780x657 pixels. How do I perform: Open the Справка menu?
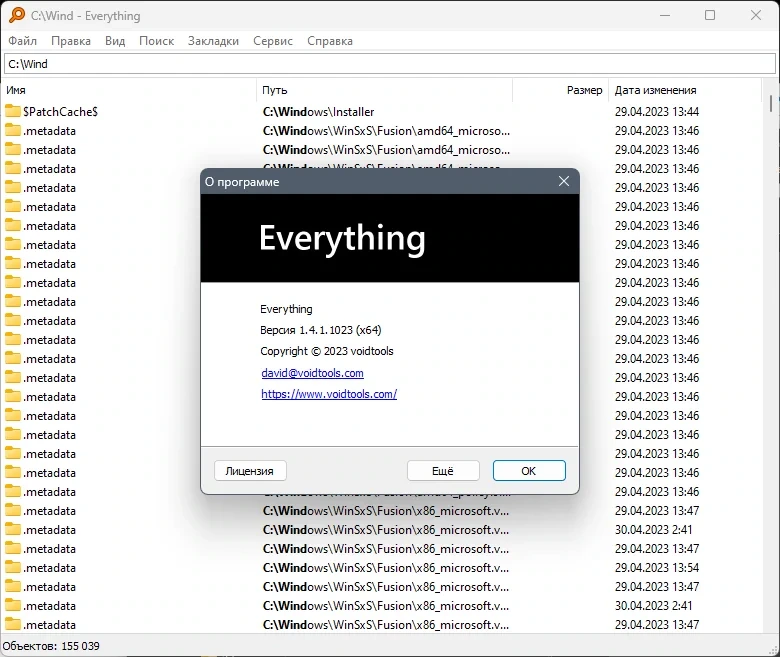[330, 41]
